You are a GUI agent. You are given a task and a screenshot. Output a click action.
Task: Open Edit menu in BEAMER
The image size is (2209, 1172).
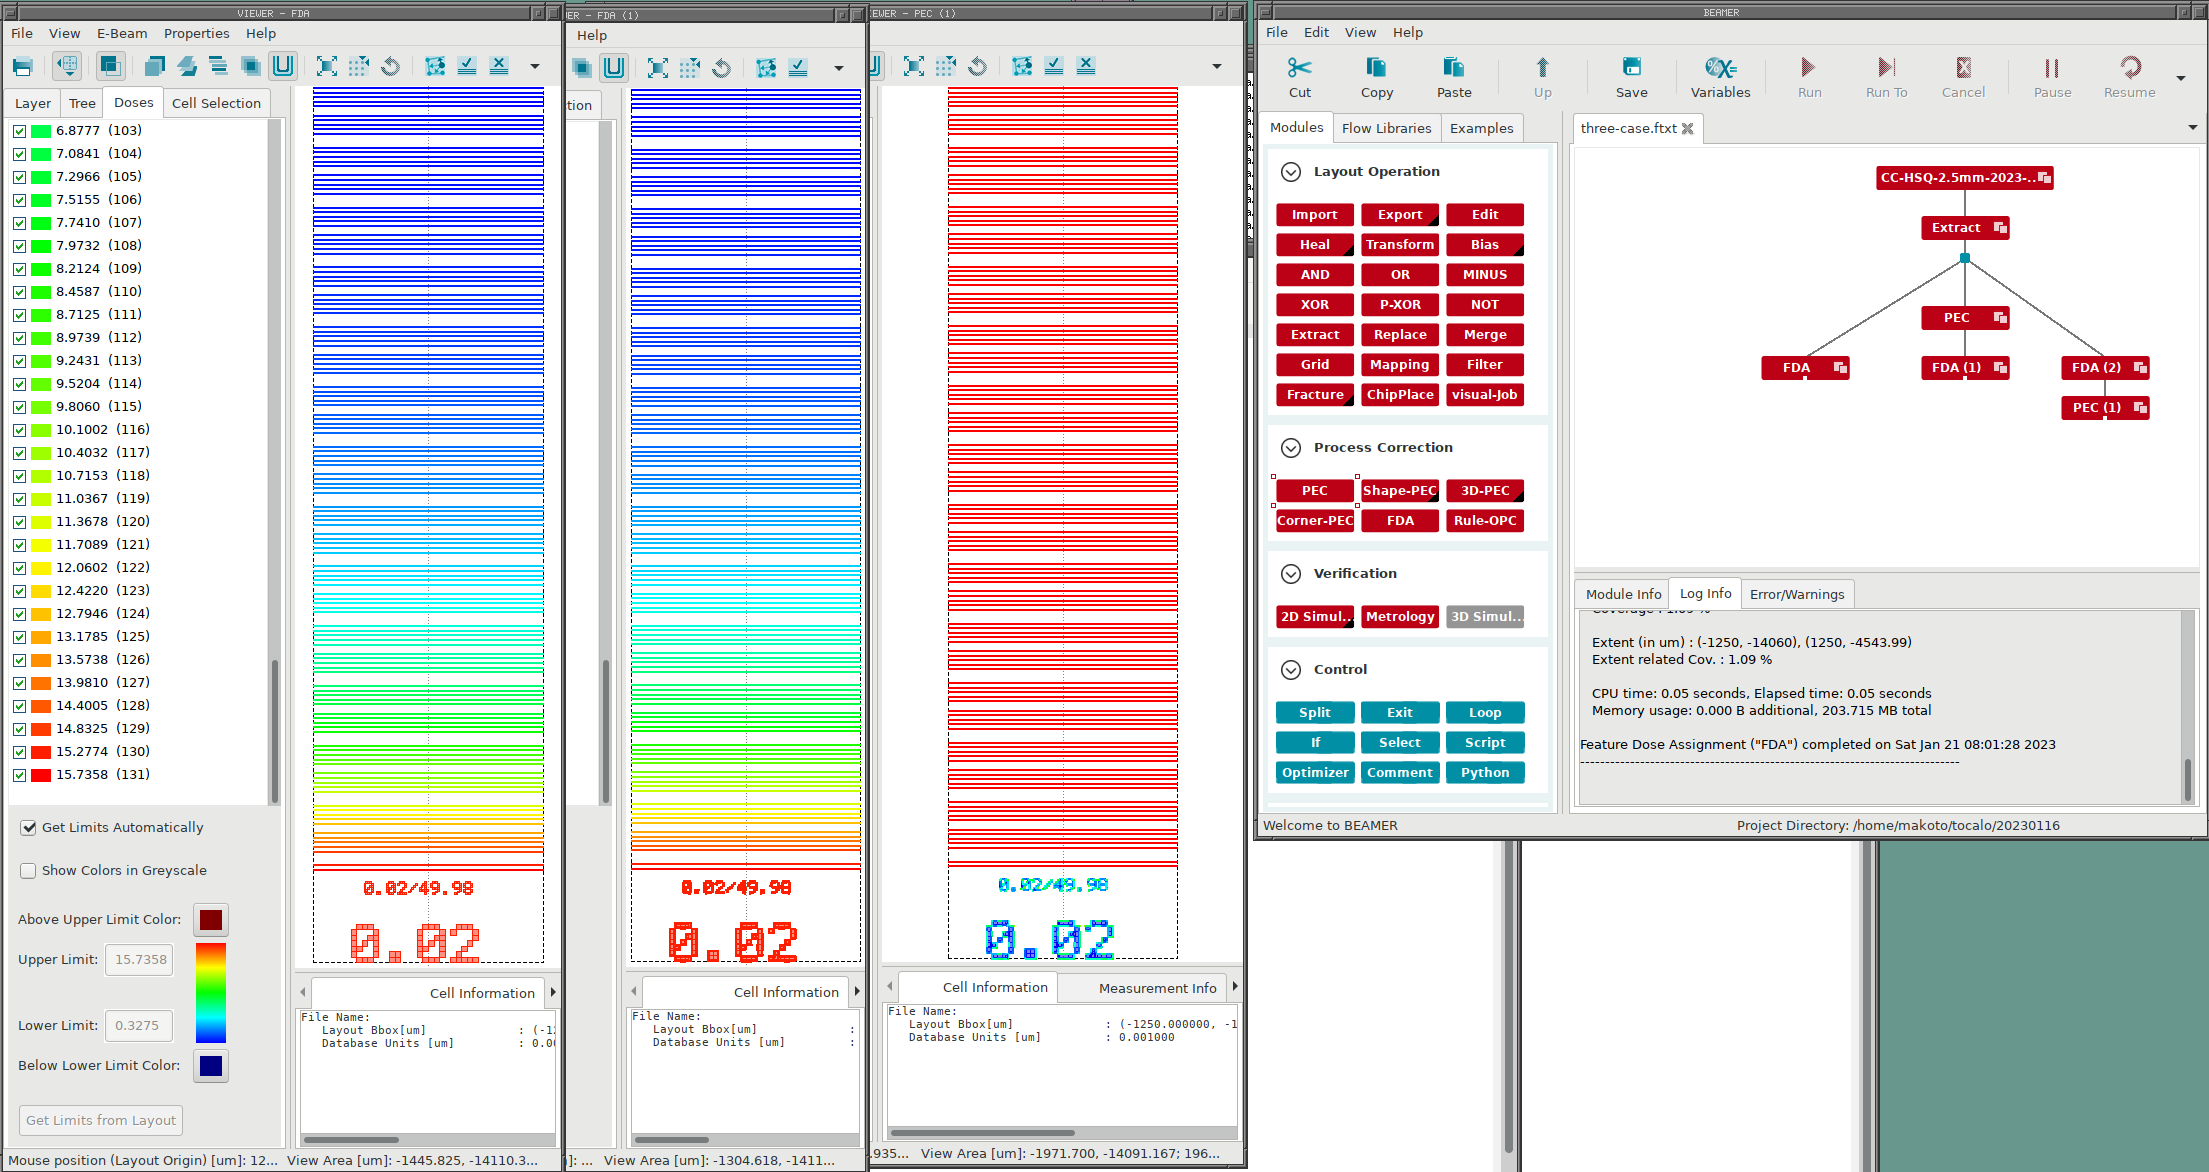[x=1316, y=32]
